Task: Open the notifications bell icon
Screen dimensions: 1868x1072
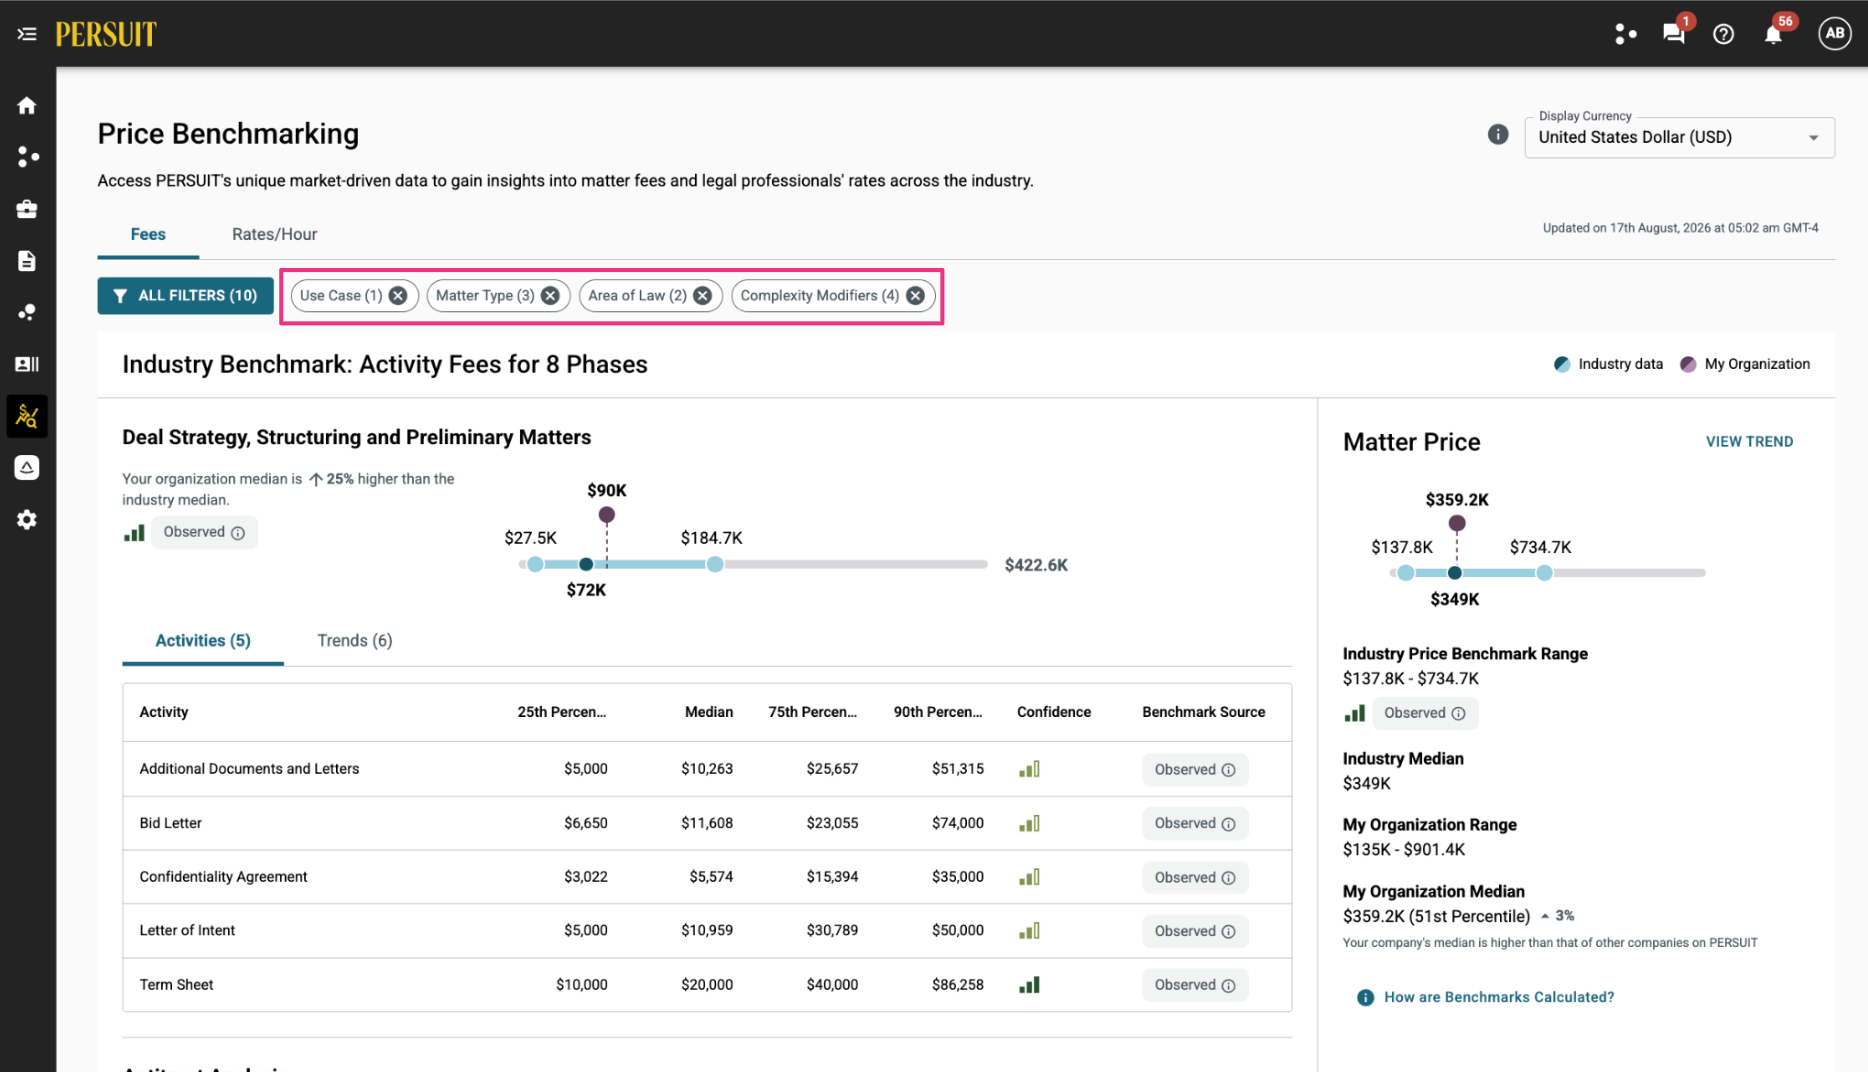Action: [1773, 34]
